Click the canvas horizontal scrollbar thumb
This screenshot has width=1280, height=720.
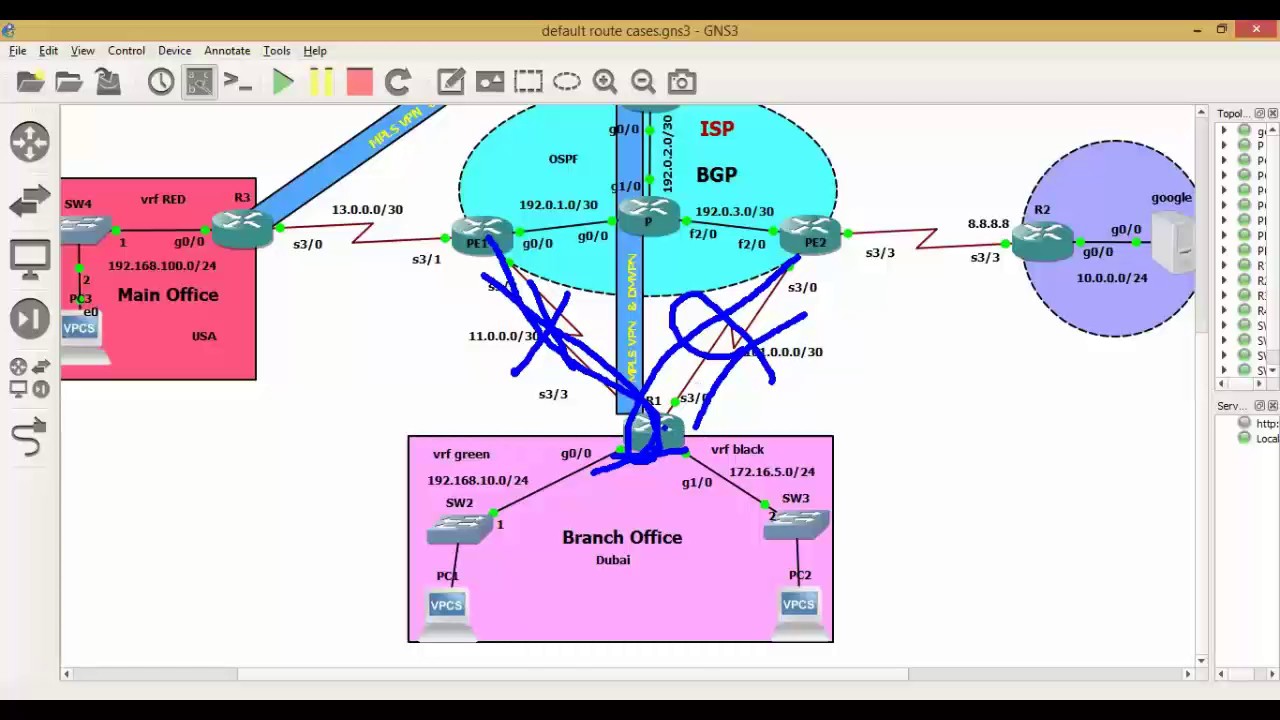(x=573, y=674)
